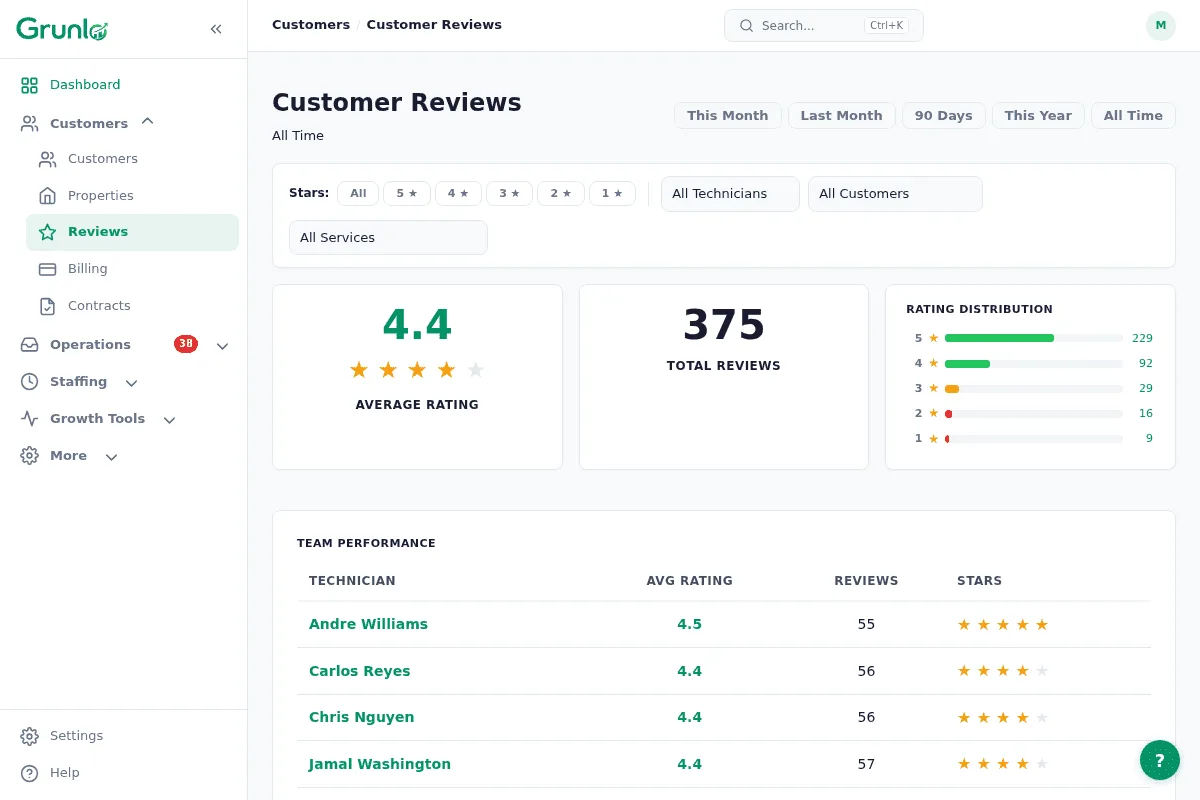Click the 229 five-star count
The width and height of the screenshot is (1200, 800).
tap(1142, 338)
